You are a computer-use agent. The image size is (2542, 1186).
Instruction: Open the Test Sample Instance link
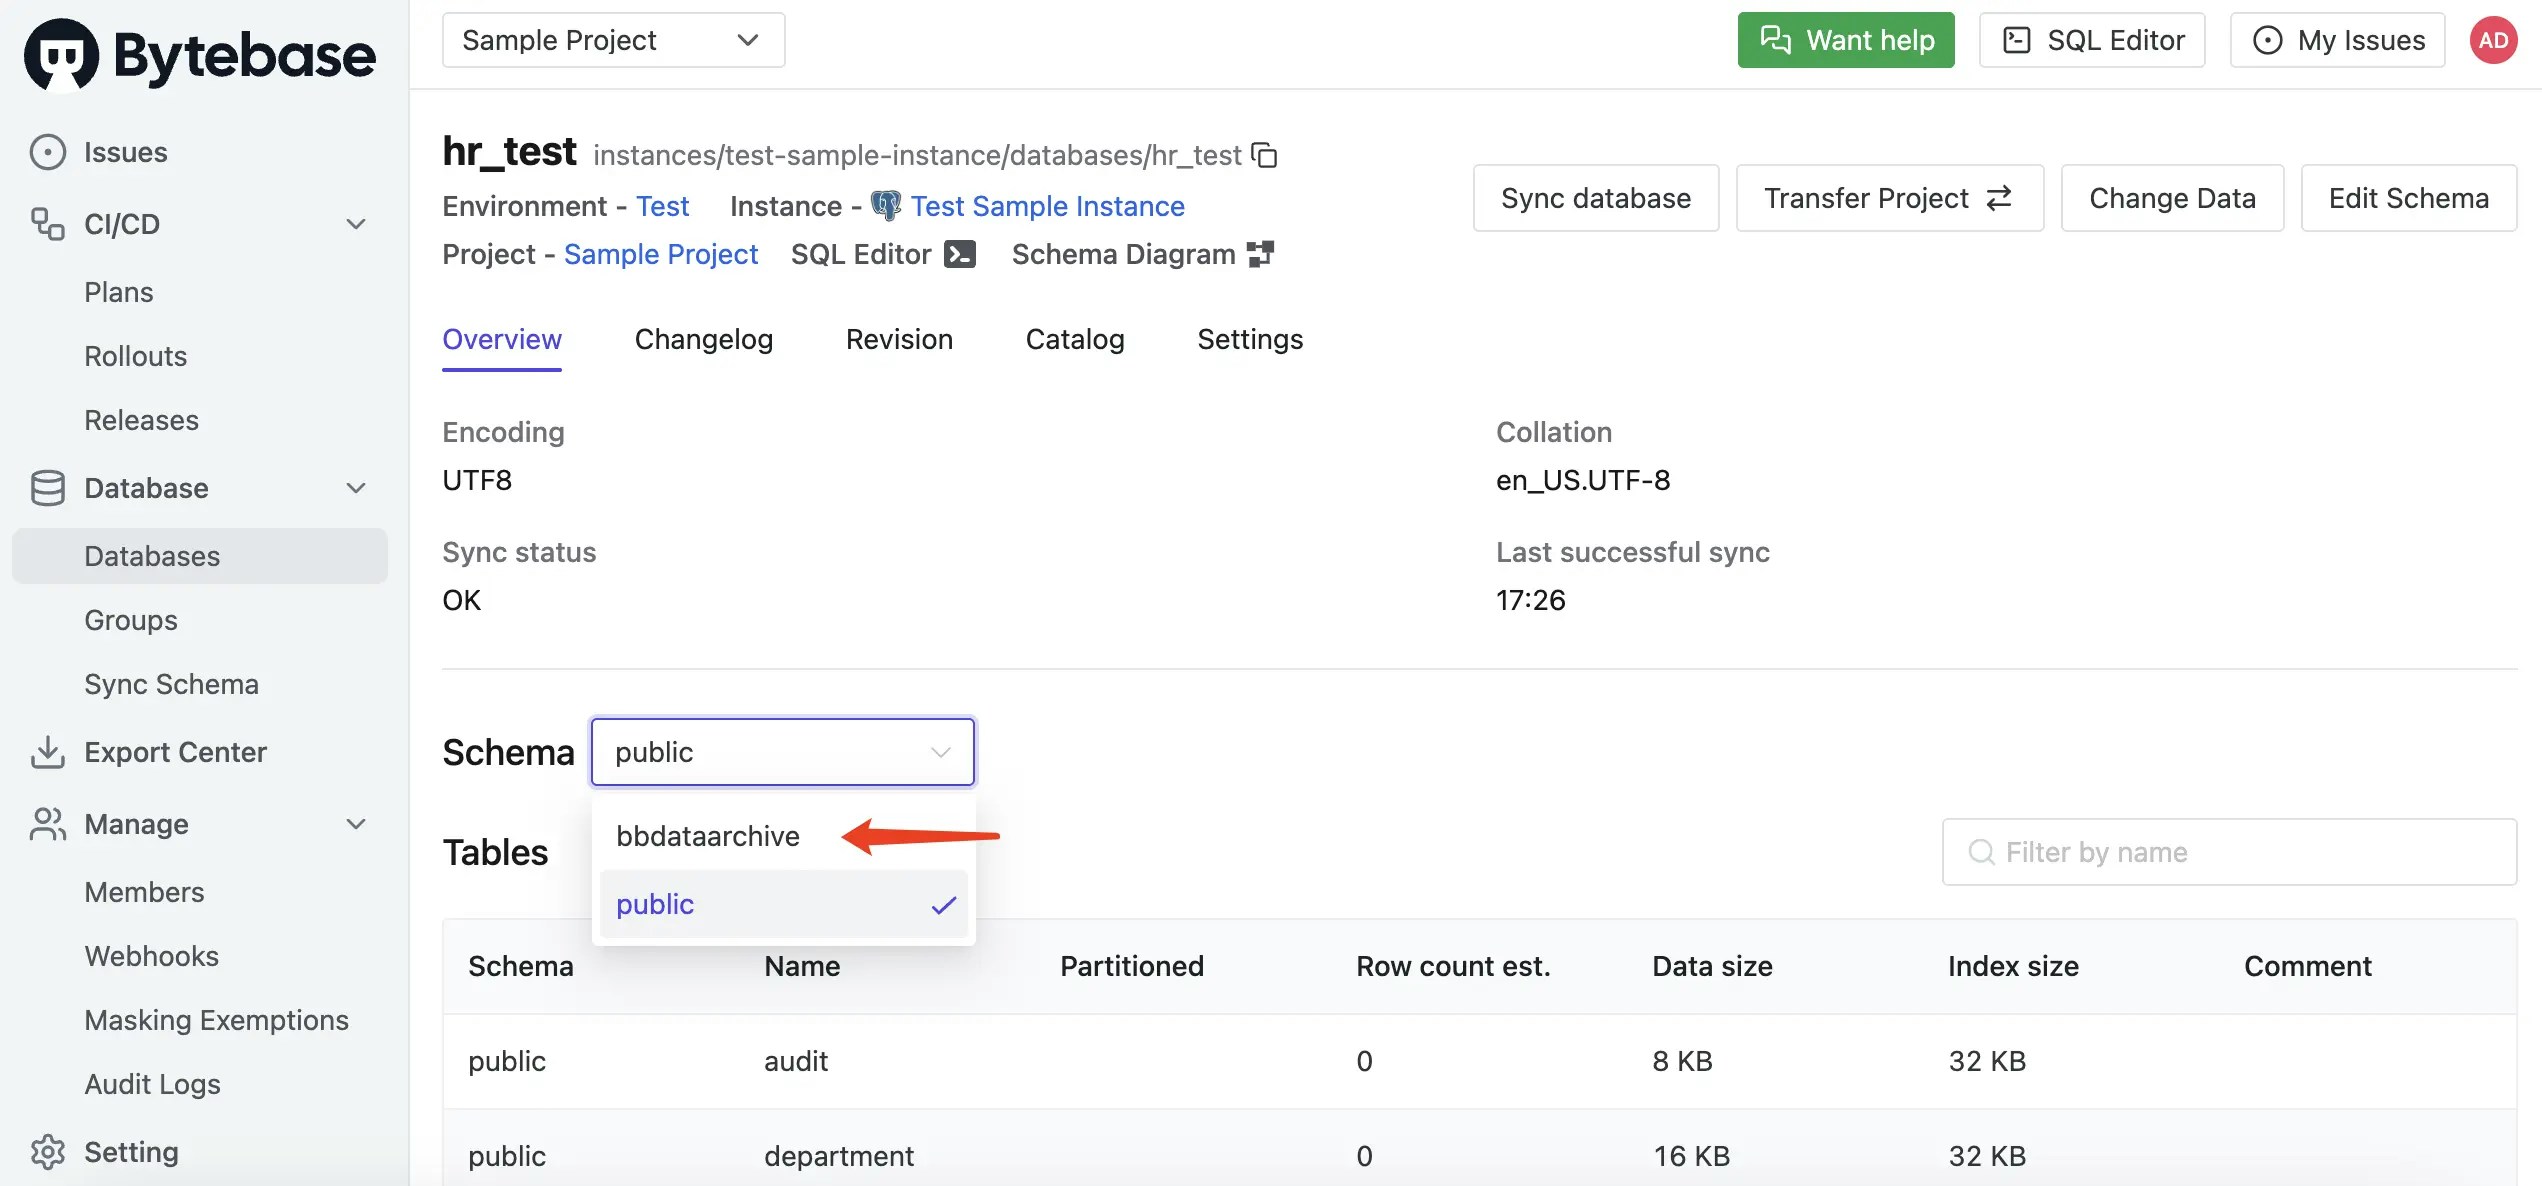pyautogui.click(x=1047, y=205)
